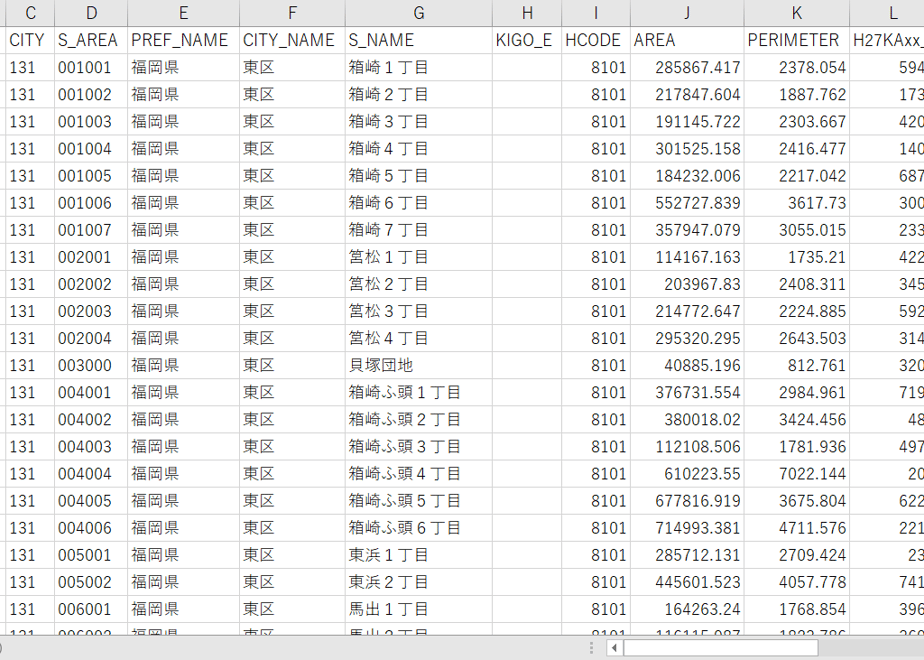924x660 pixels.
Task: Click the AREA header cell
Action: coord(687,40)
